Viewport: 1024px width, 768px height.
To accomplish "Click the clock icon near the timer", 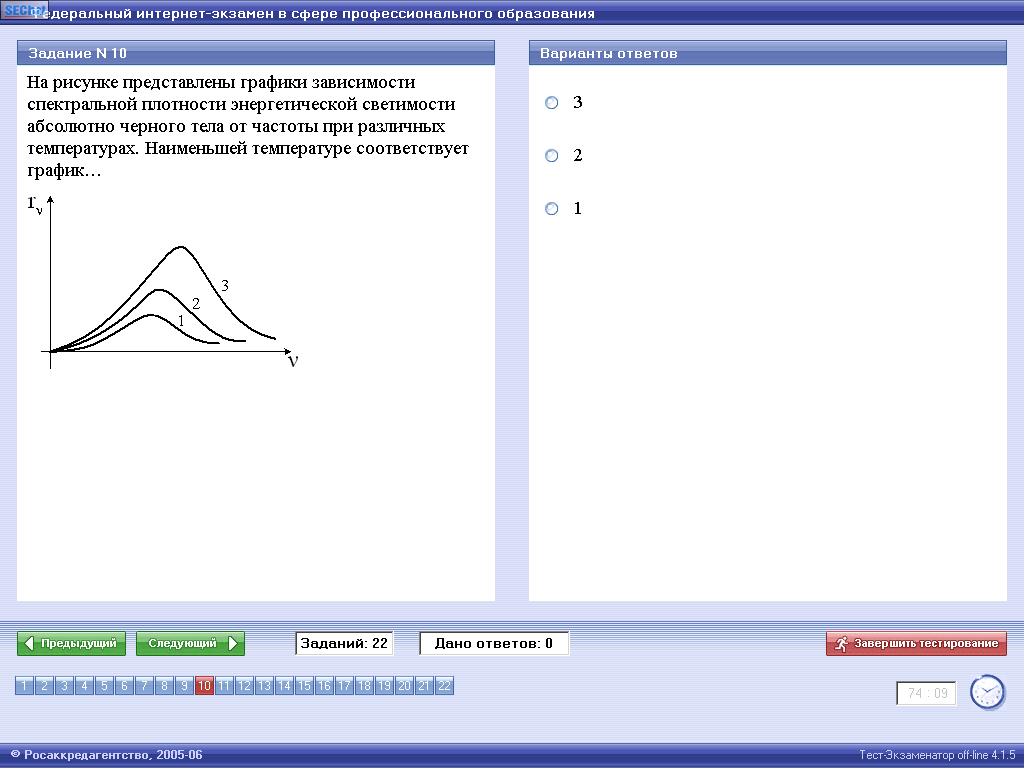I will pos(987,692).
